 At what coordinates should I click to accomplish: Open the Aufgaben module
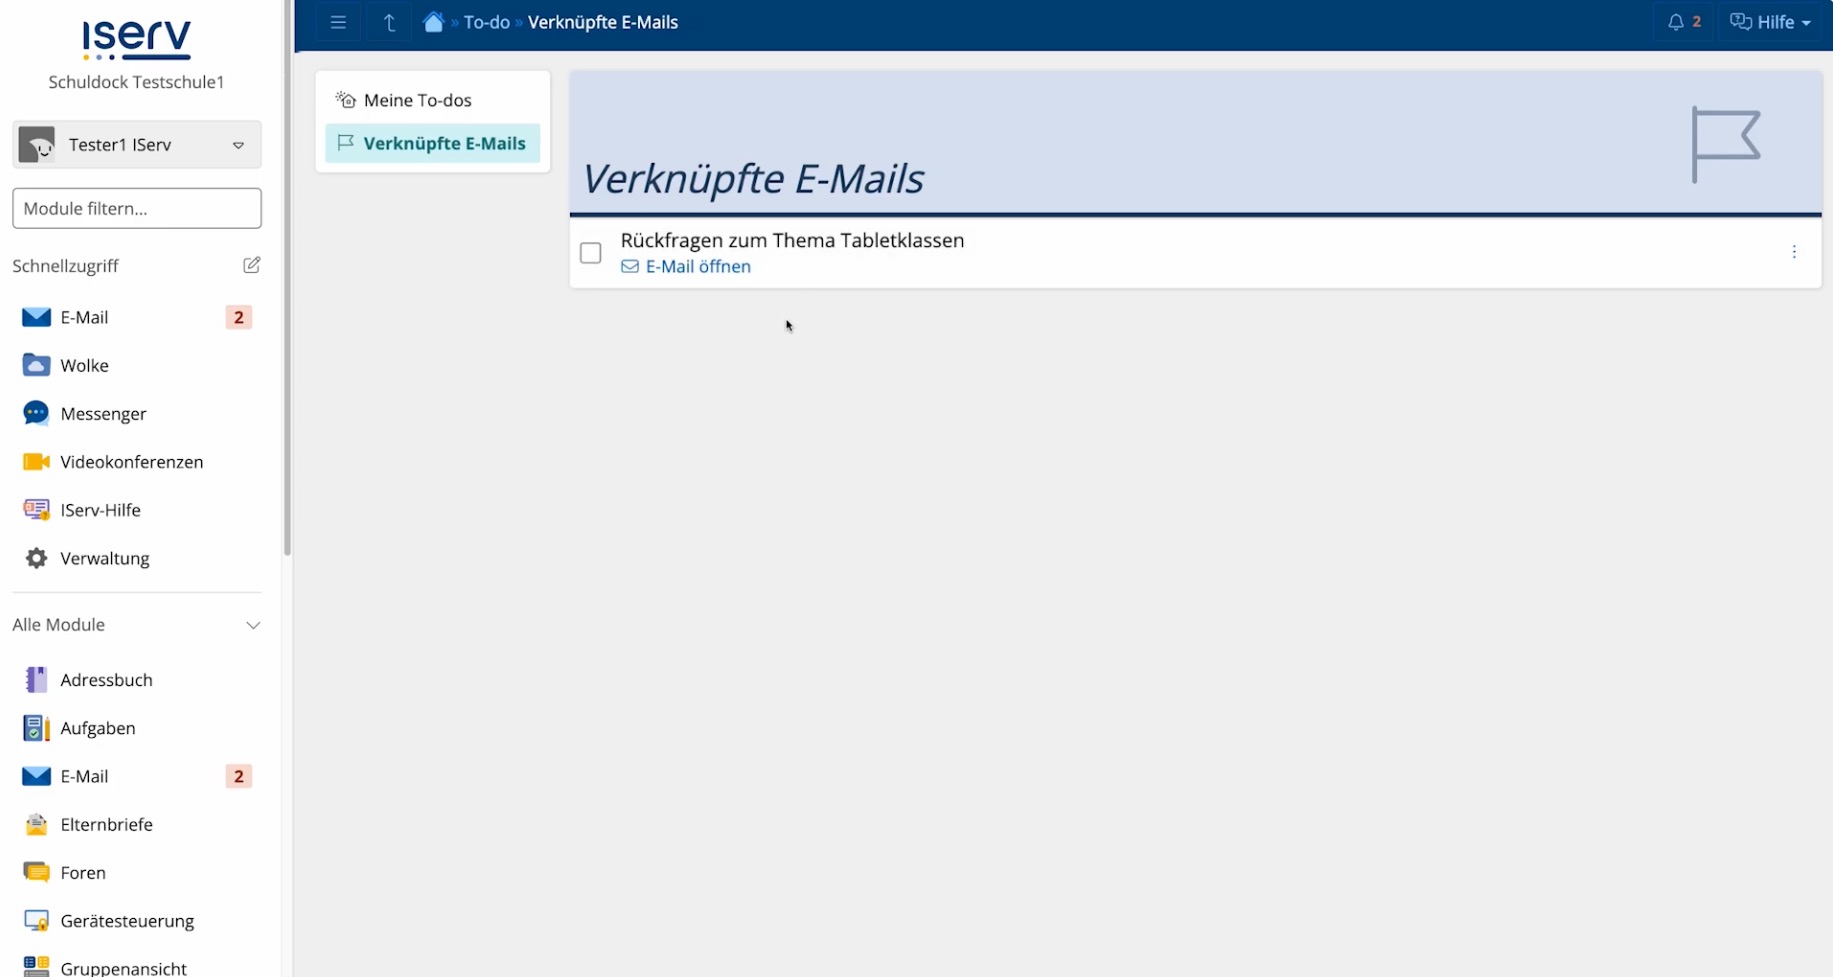98,728
